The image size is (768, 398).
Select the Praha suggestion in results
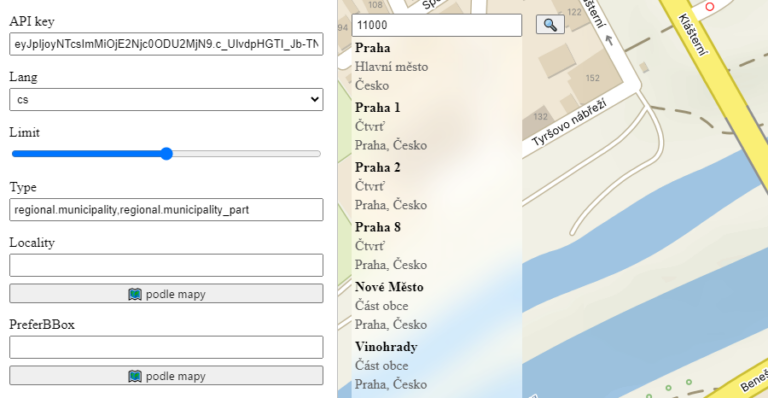pos(437,67)
